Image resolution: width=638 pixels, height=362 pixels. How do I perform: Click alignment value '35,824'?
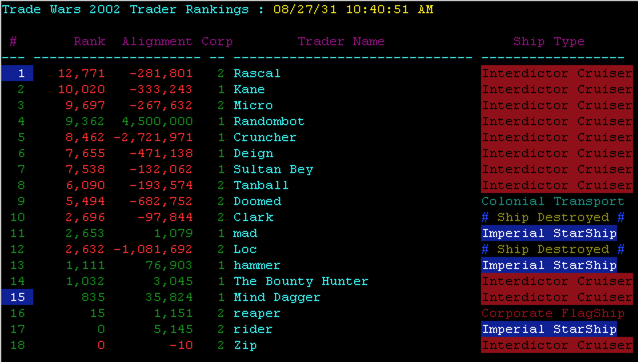(169, 297)
